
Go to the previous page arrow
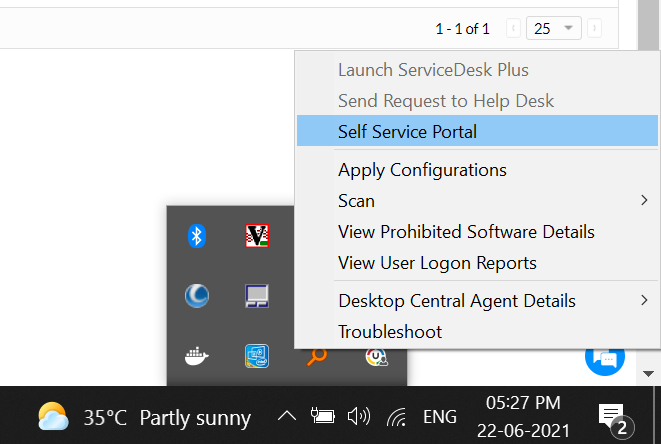coord(513,28)
